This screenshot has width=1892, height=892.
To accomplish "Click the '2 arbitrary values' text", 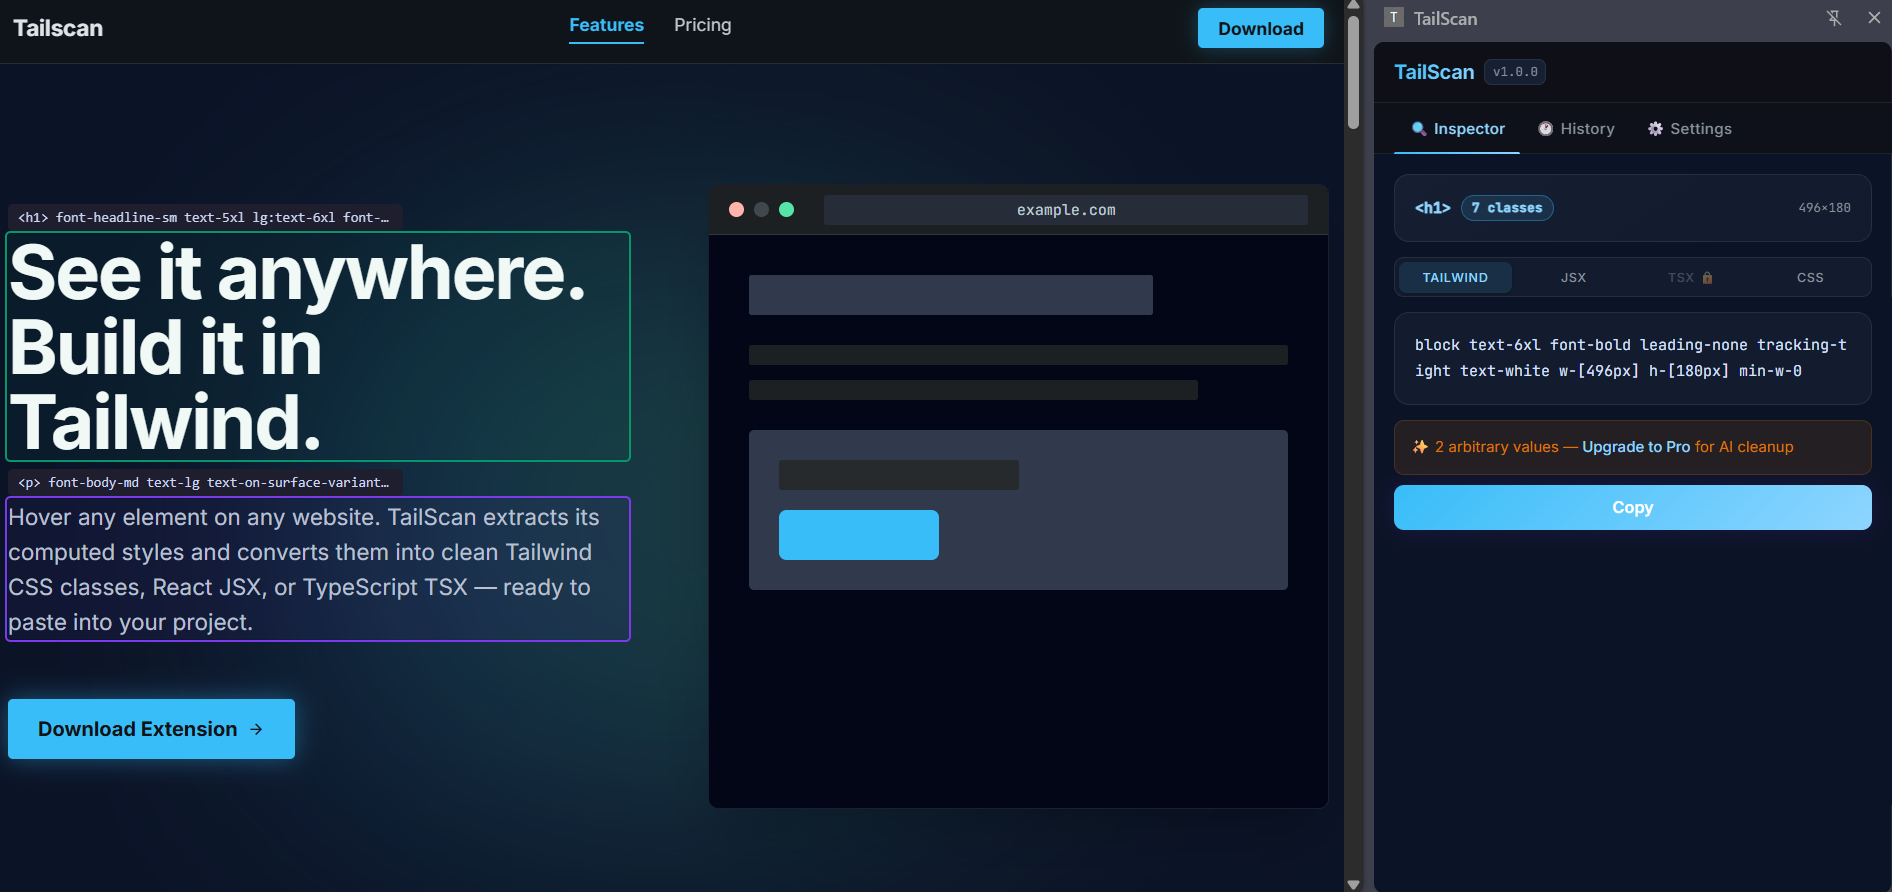I will [1496, 447].
